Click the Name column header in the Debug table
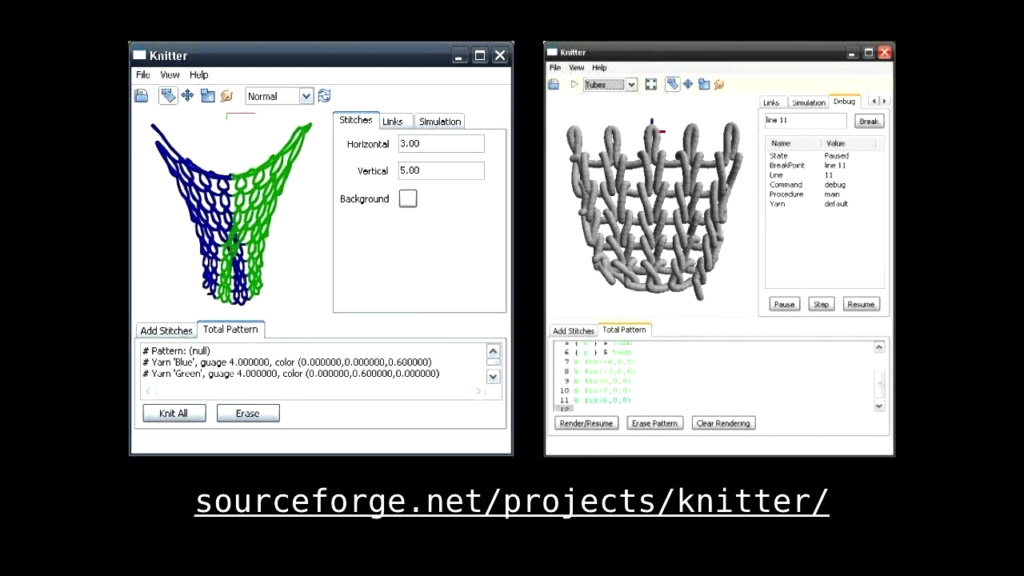Screen dimensions: 1024x576 (793, 143)
